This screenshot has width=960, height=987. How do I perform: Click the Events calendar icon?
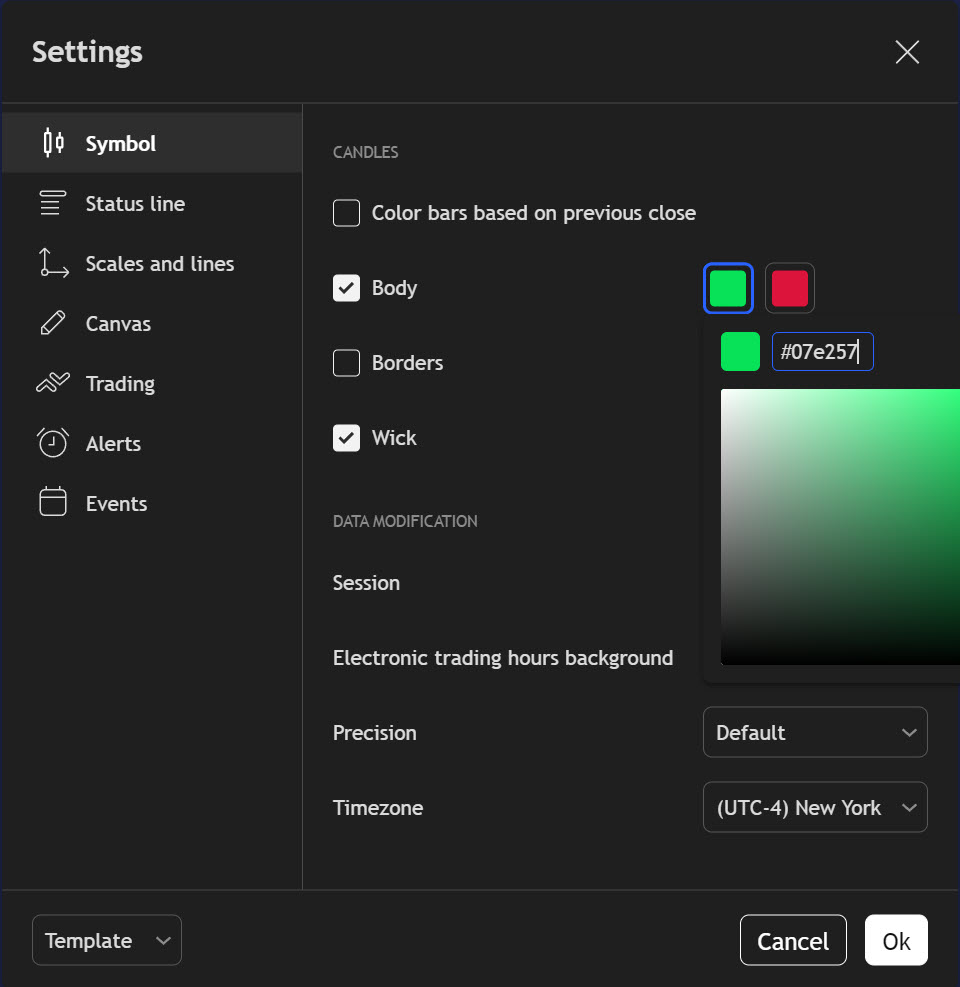pyautogui.click(x=53, y=503)
